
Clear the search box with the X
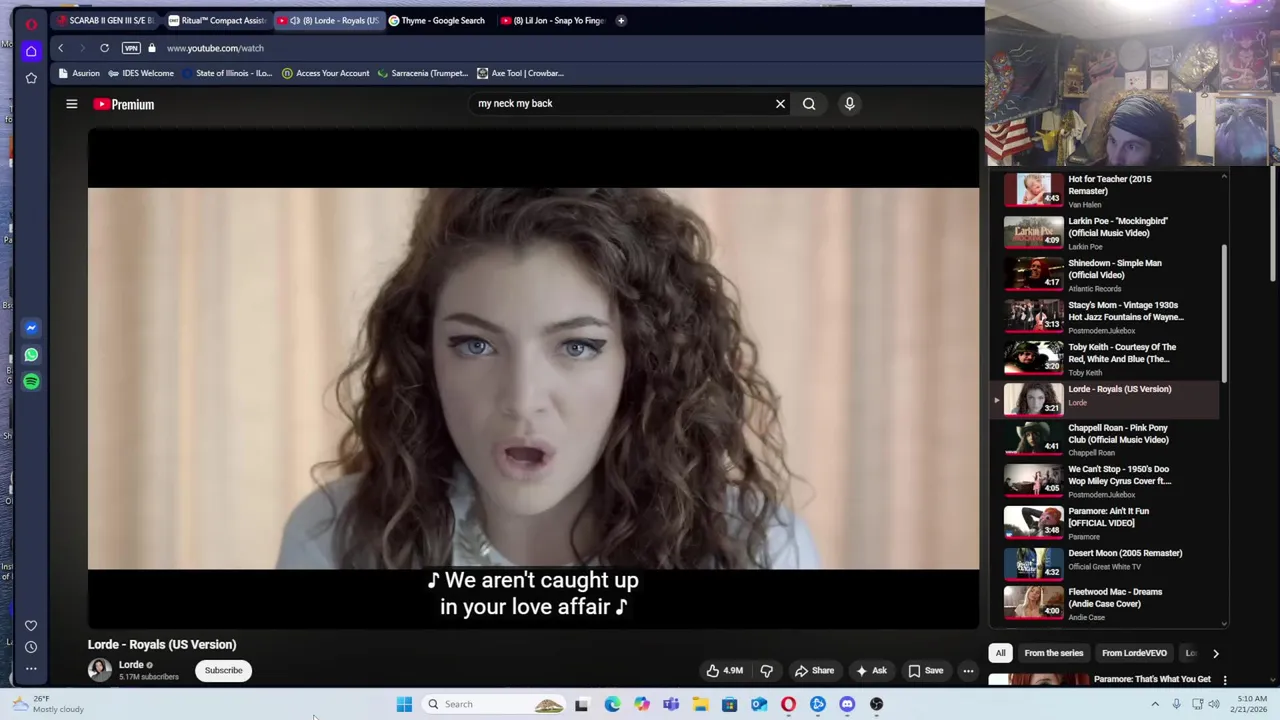point(781,103)
